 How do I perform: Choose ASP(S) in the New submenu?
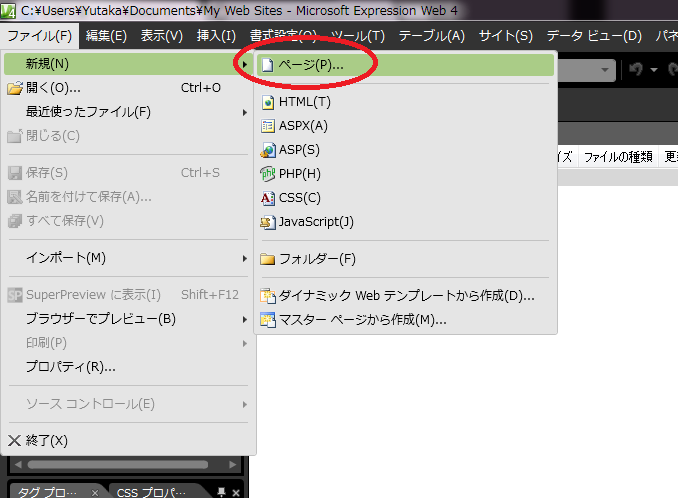(x=405, y=150)
